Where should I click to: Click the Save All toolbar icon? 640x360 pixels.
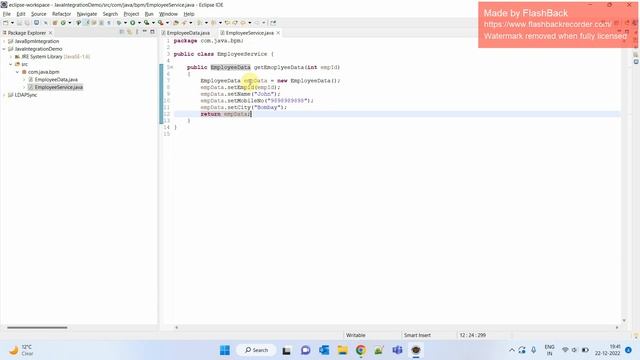tap(27, 23)
